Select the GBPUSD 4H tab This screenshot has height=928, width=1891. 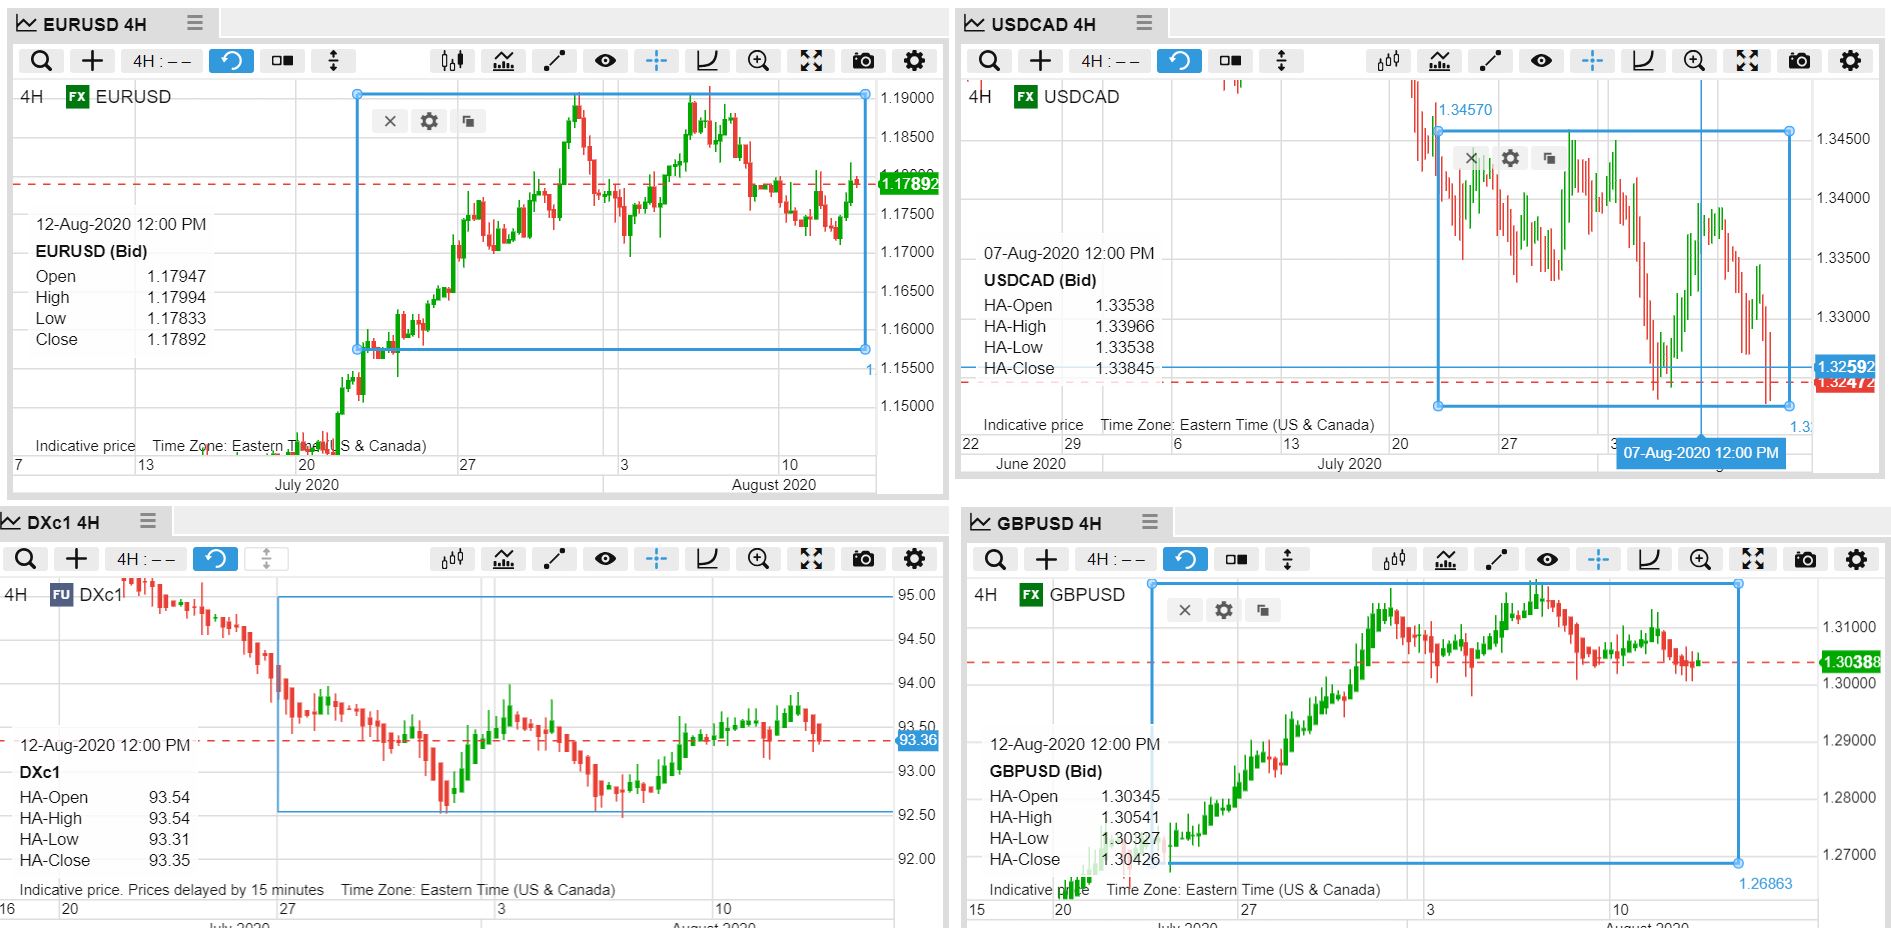coord(1048,523)
